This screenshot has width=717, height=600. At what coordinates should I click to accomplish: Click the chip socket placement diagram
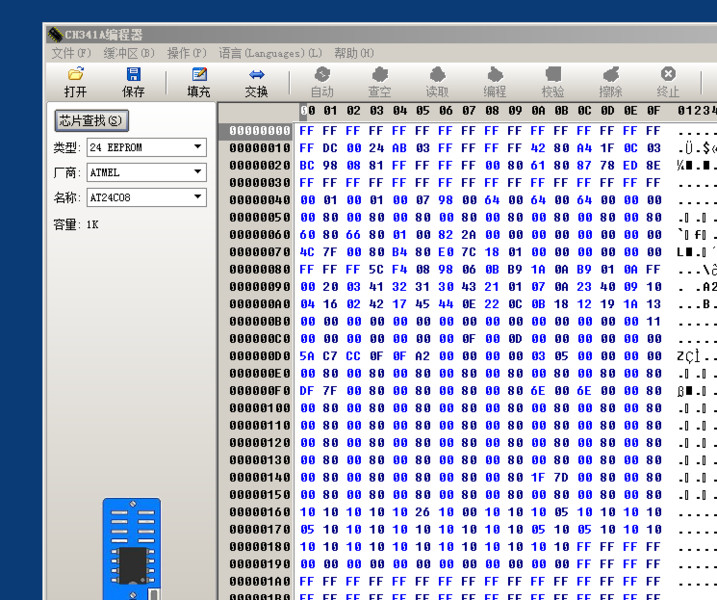click(x=131, y=550)
